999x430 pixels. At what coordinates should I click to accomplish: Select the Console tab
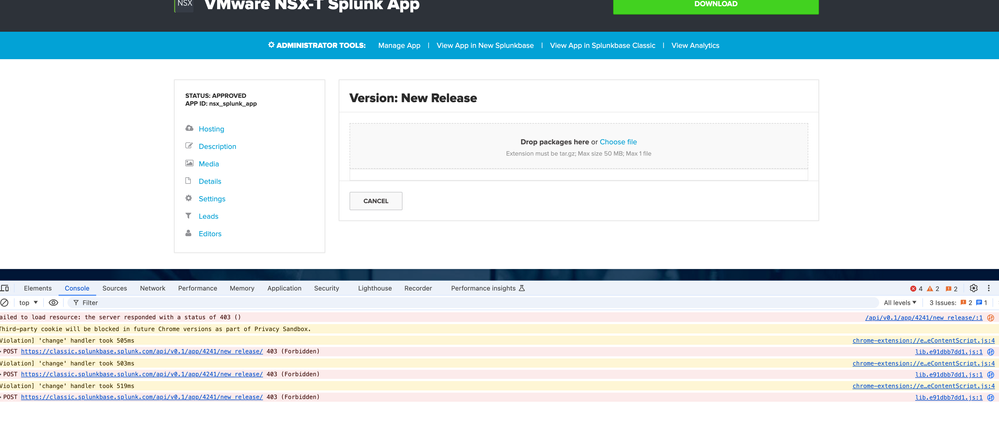click(x=77, y=288)
